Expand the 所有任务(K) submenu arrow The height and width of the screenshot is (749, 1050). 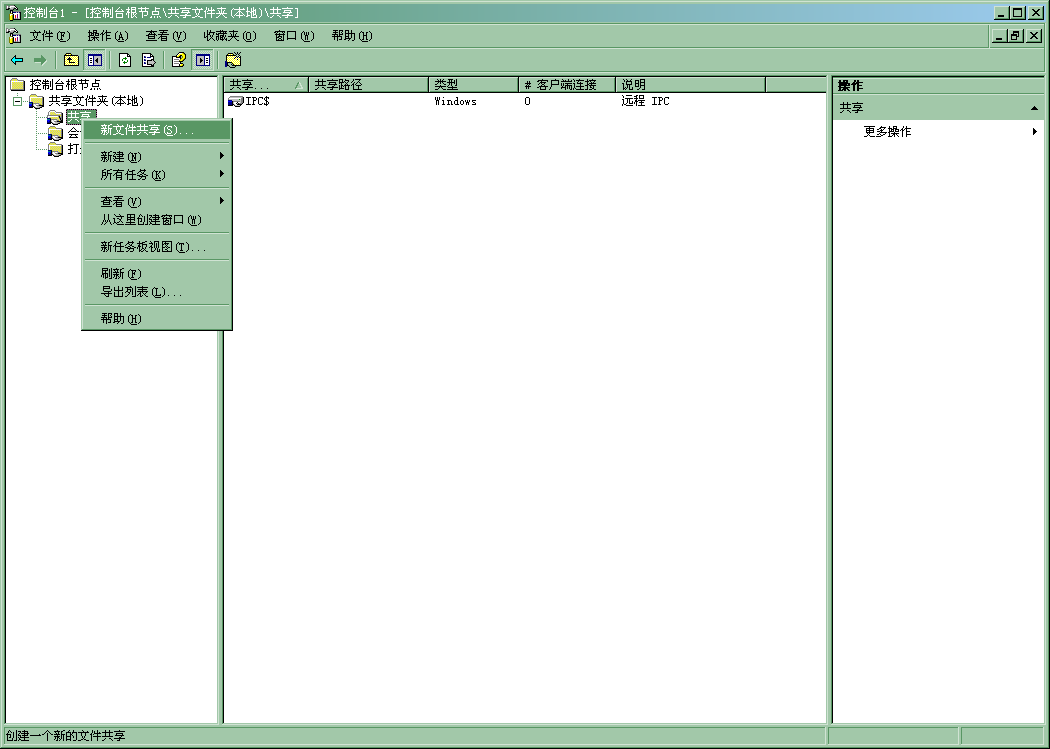point(222,174)
